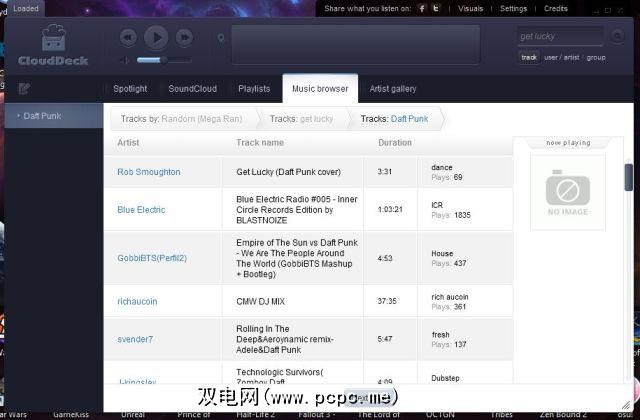This screenshot has width=640, height=420.
Task: Select track Technologic Survivors
Action: click(280, 376)
